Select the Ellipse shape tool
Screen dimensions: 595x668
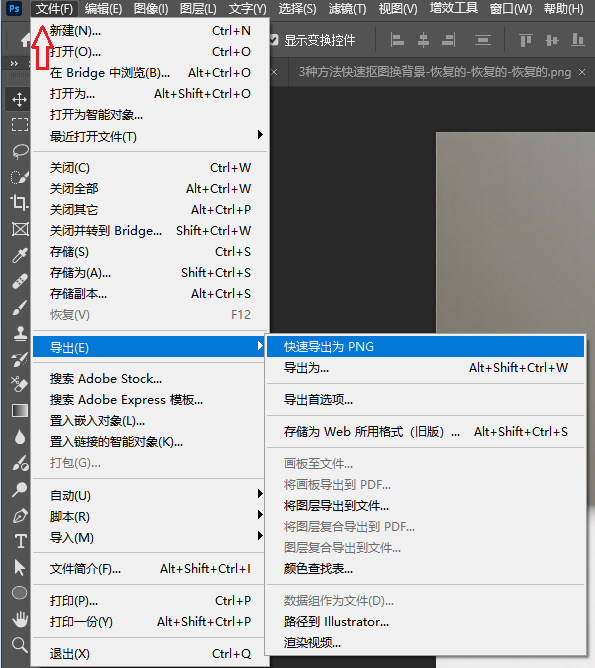(20, 593)
